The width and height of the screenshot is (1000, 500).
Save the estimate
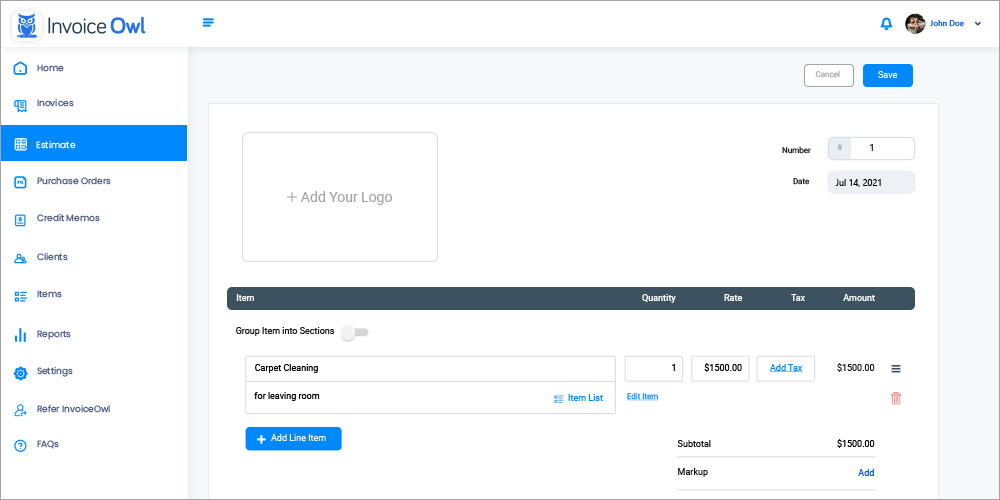point(887,75)
